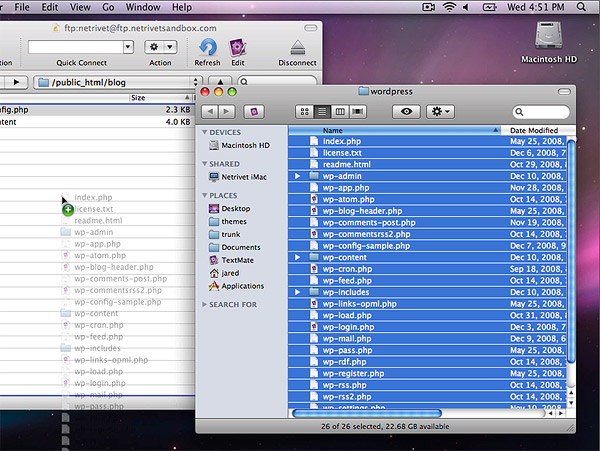The width and height of the screenshot is (600, 451).
Task: Open the /public_html/blog path dropdown
Action: click(195, 82)
